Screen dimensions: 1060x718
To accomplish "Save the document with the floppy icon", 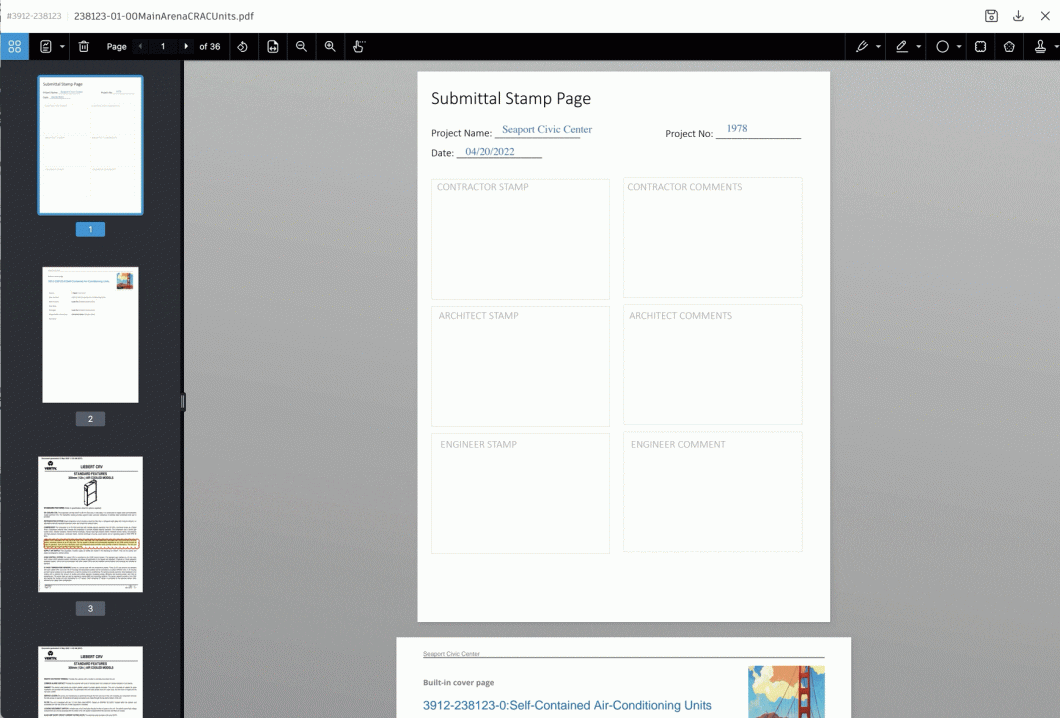I will tap(991, 16).
